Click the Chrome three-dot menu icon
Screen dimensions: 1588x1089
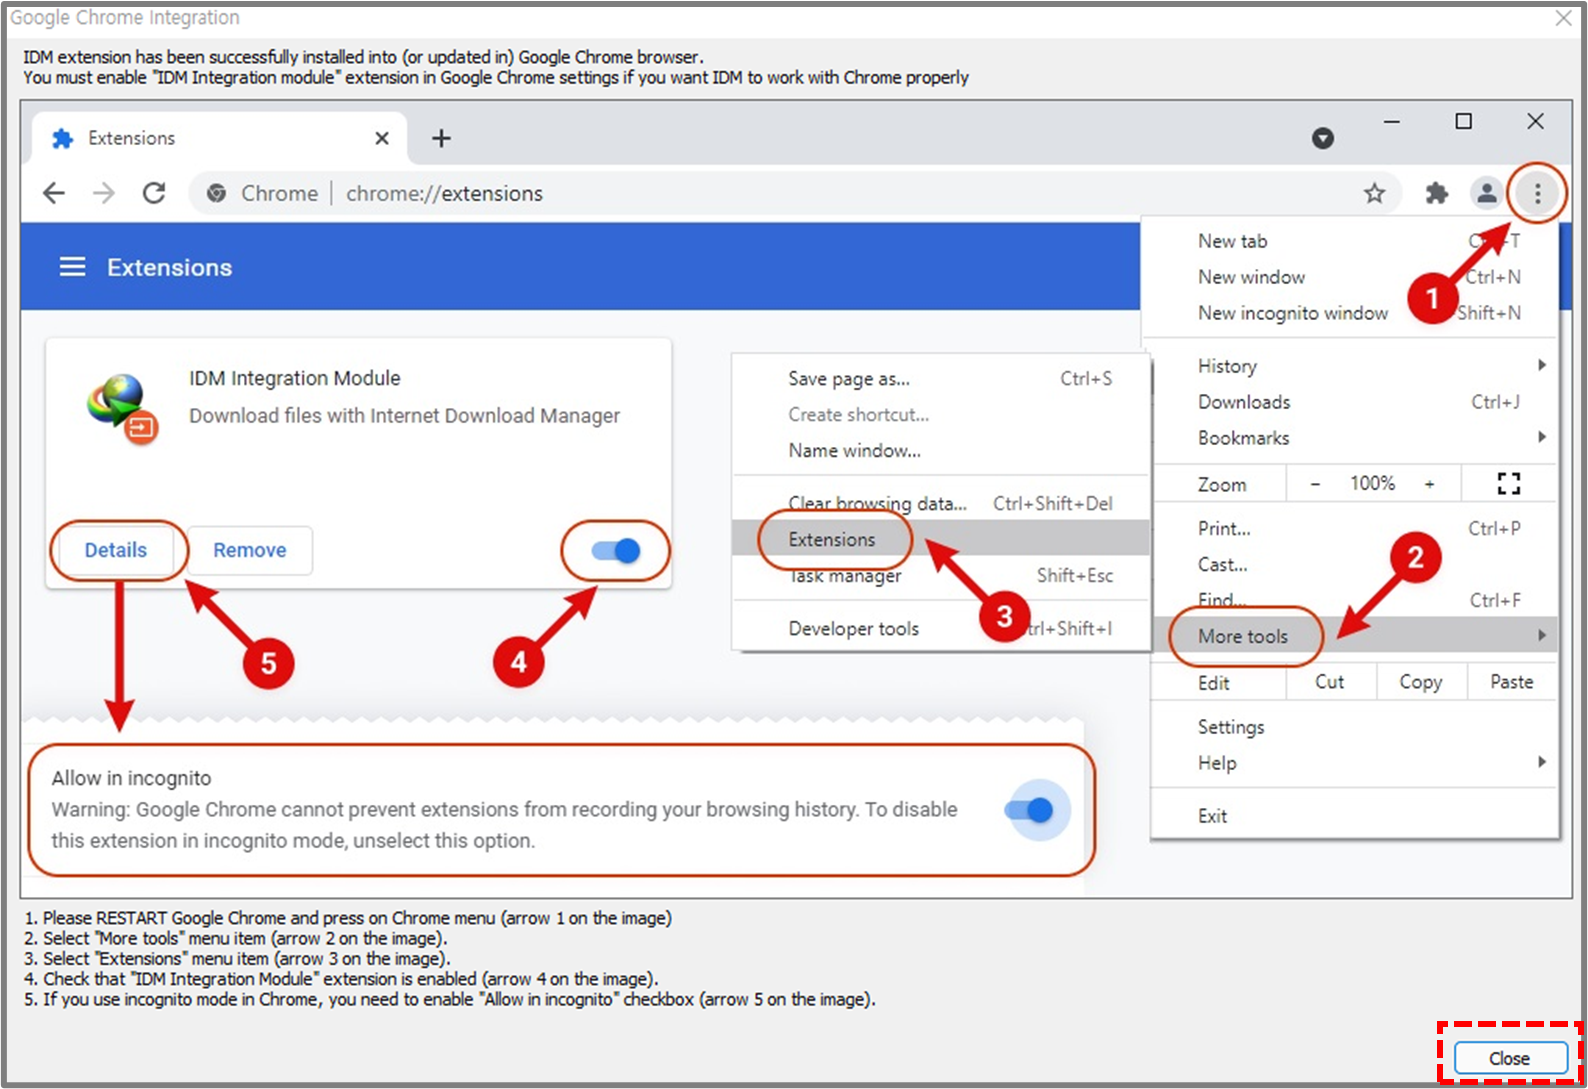tap(1537, 193)
